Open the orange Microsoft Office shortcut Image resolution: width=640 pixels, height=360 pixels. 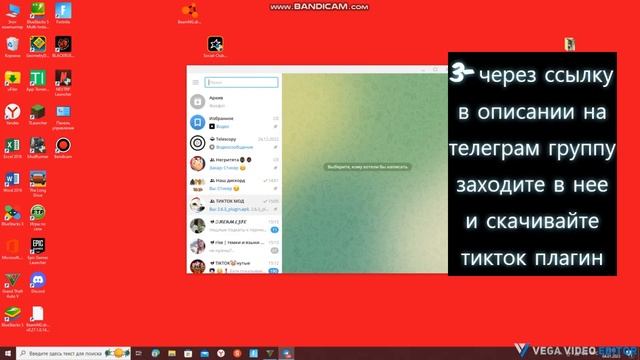pyautogui.click(x=12, y=249)
